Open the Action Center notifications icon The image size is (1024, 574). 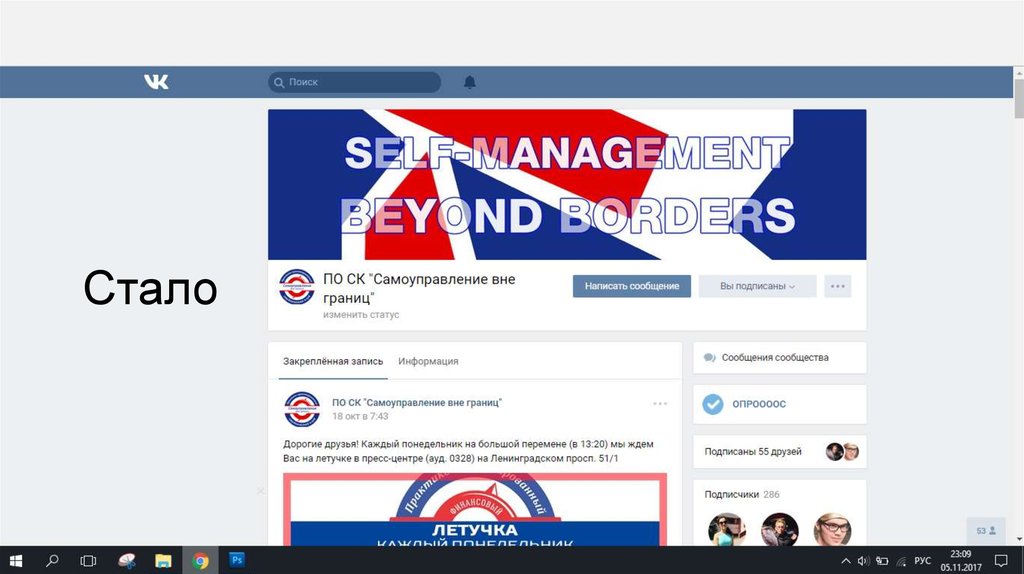point(1000,560)
